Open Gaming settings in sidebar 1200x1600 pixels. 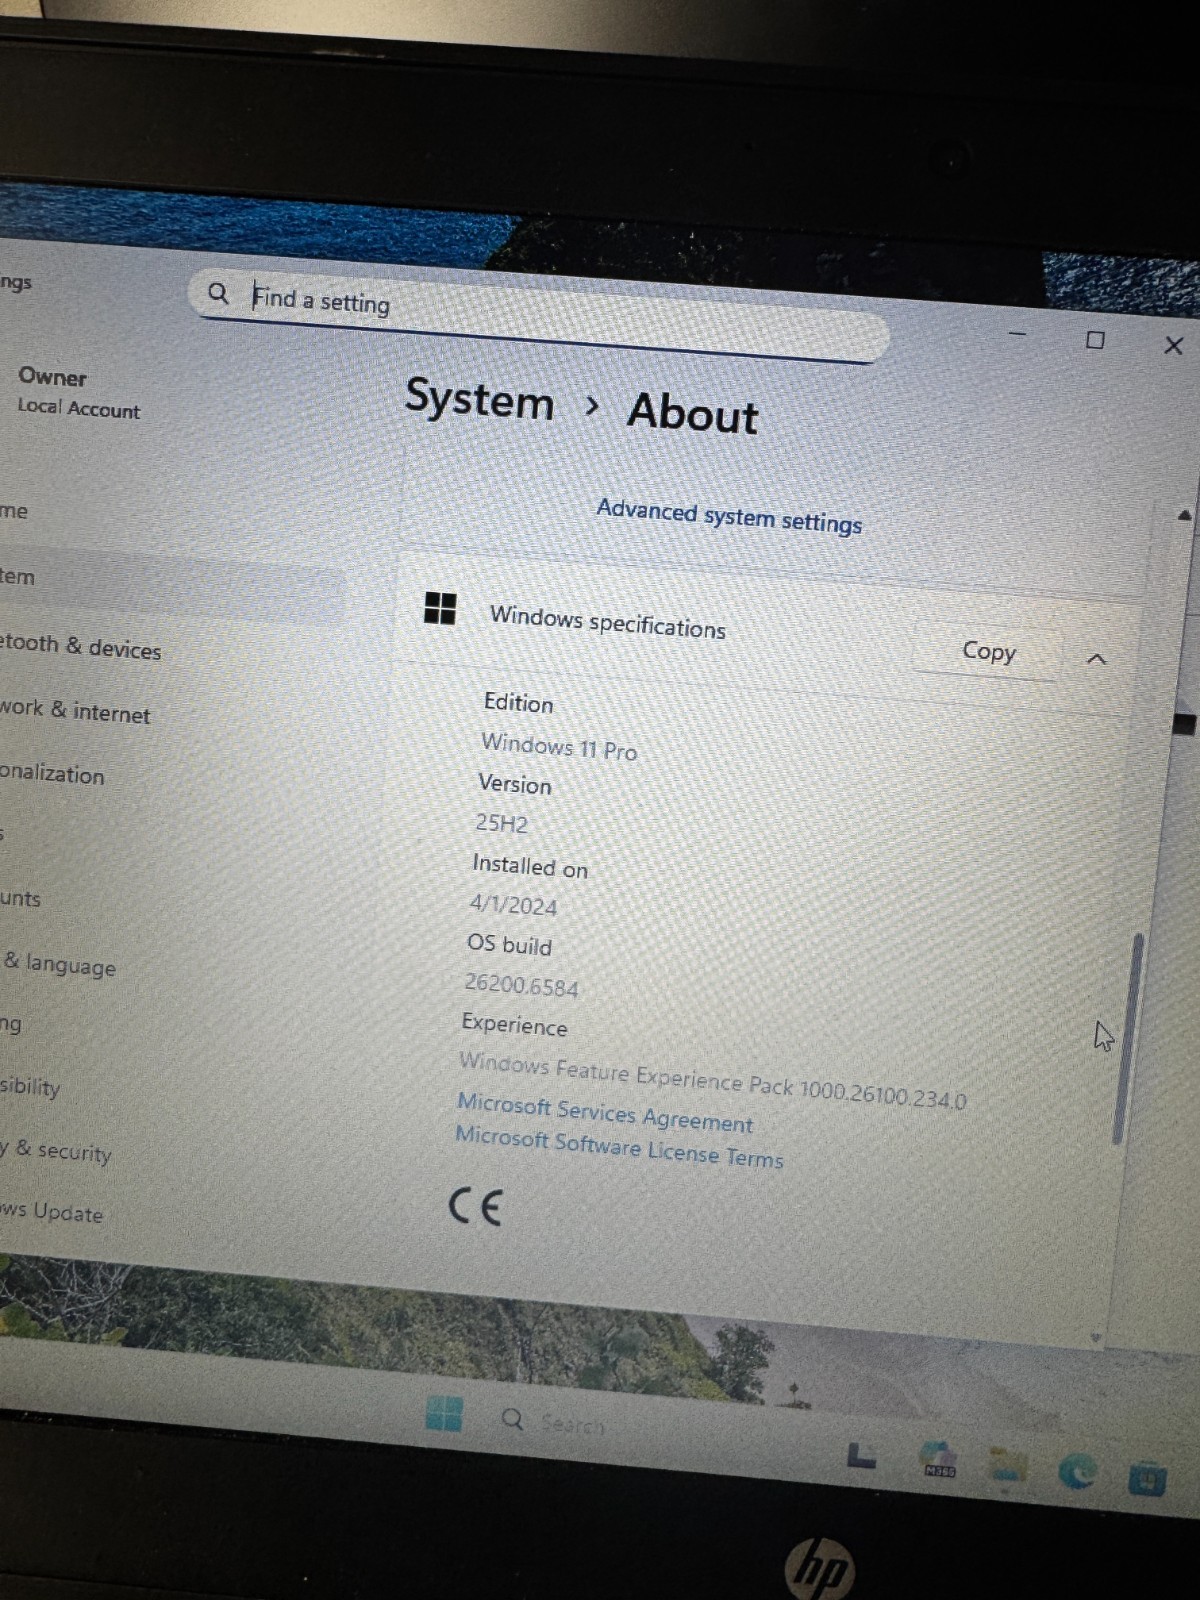point(10,1024)
